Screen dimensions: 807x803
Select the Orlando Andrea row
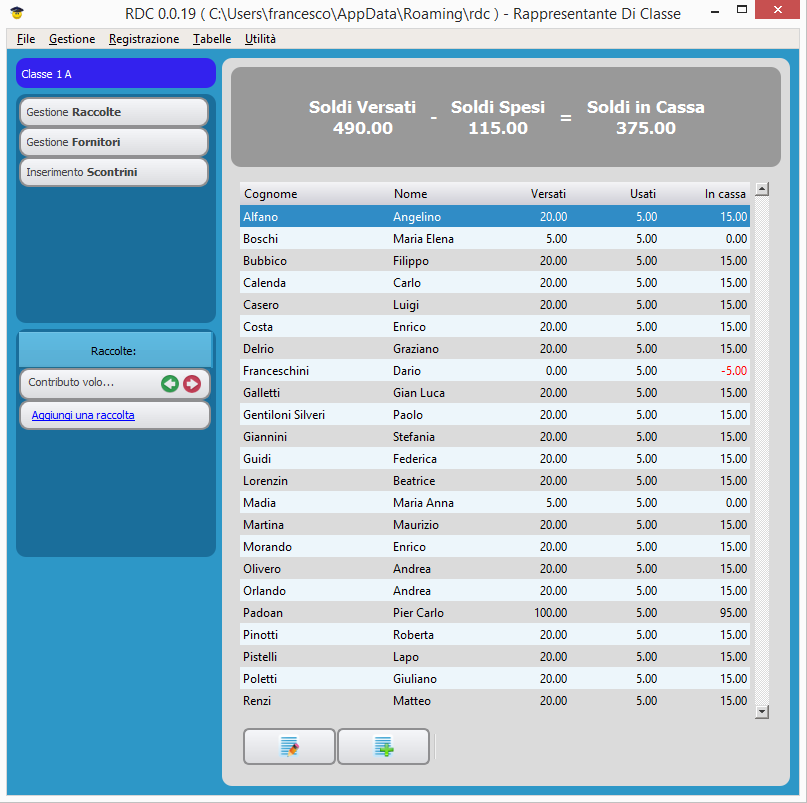coord(495,591)
